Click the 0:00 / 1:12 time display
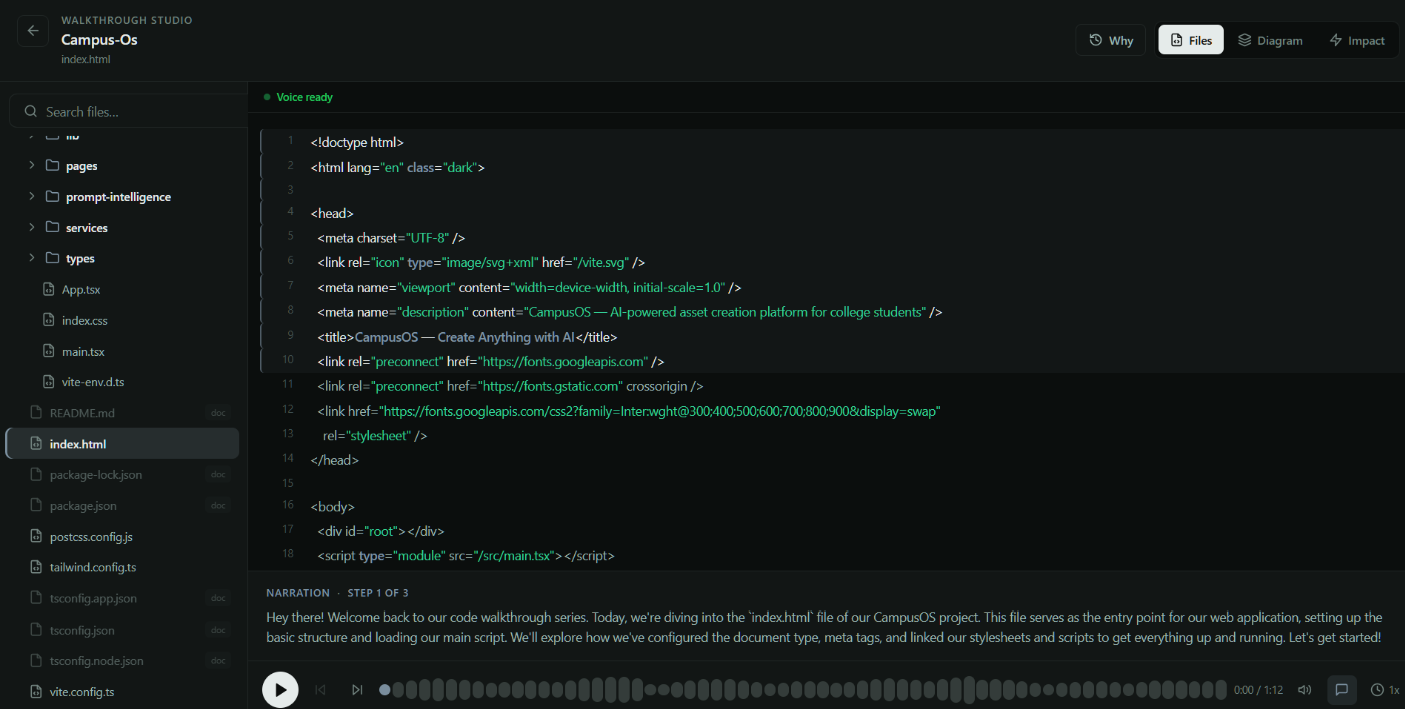The height and width of the screenshot is (709, 1405). pos(1258,690)
